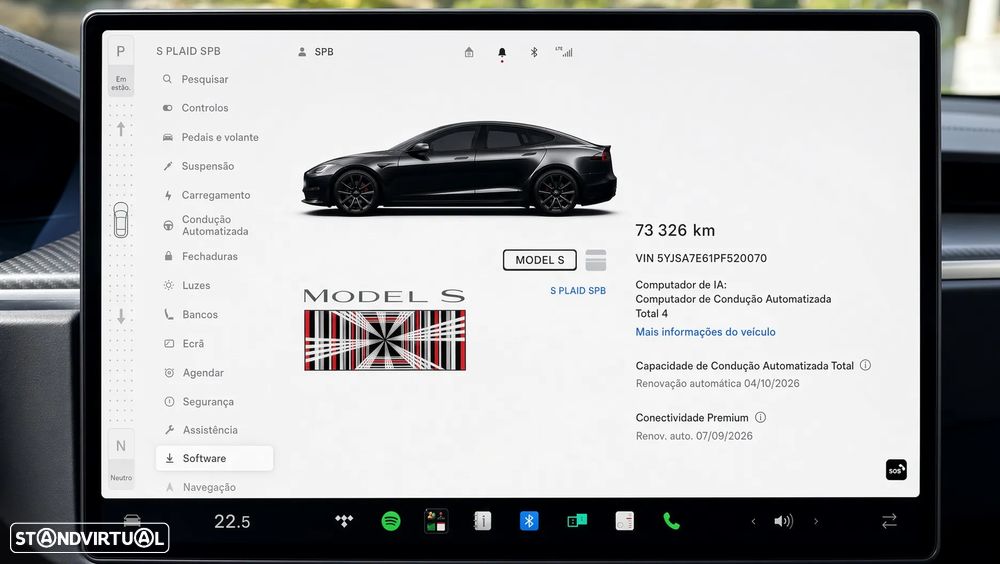Open the arcade games app icon
This screenshot has height=564, width=1000.
click(x=436, y=521)
